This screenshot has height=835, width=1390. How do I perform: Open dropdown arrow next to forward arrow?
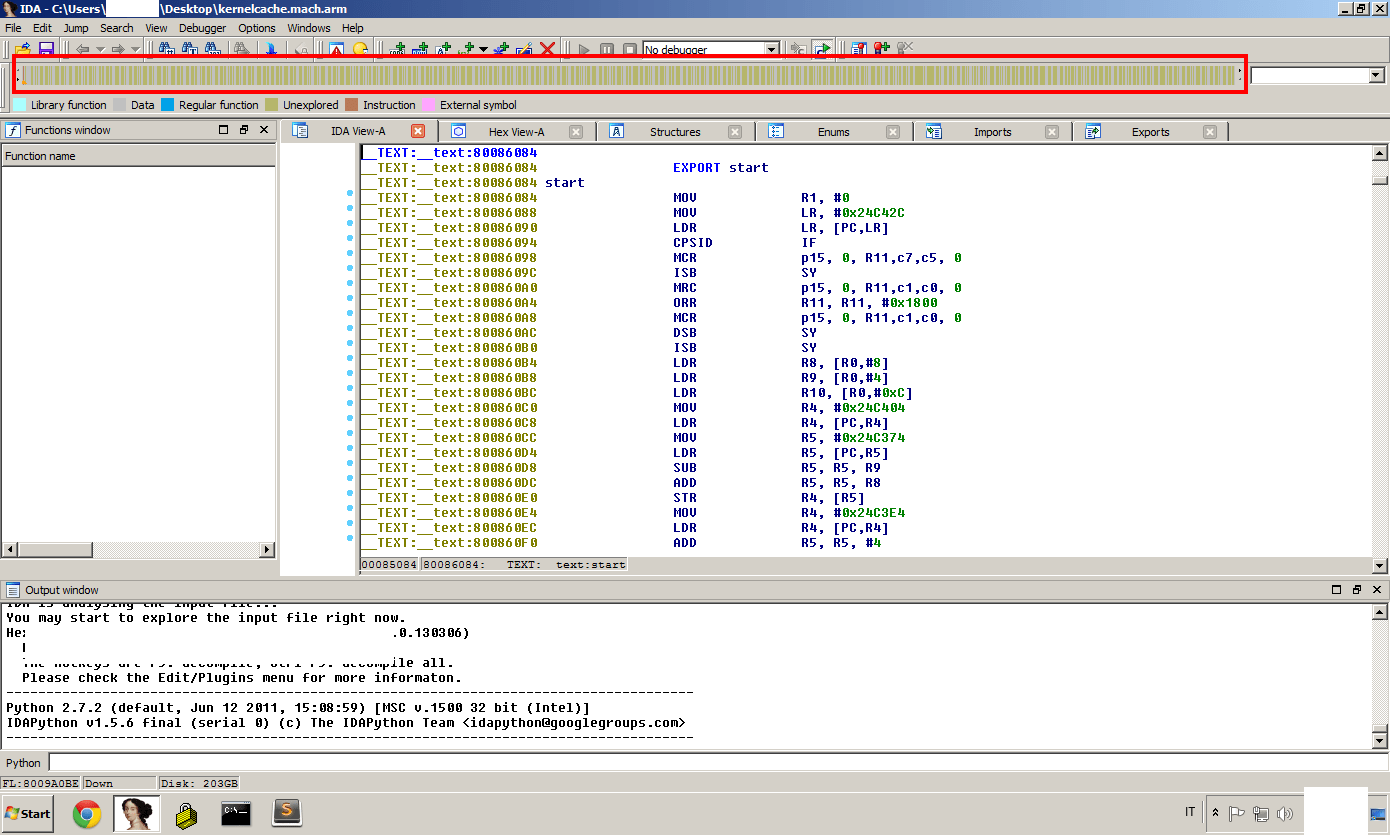tap(135, 49)
